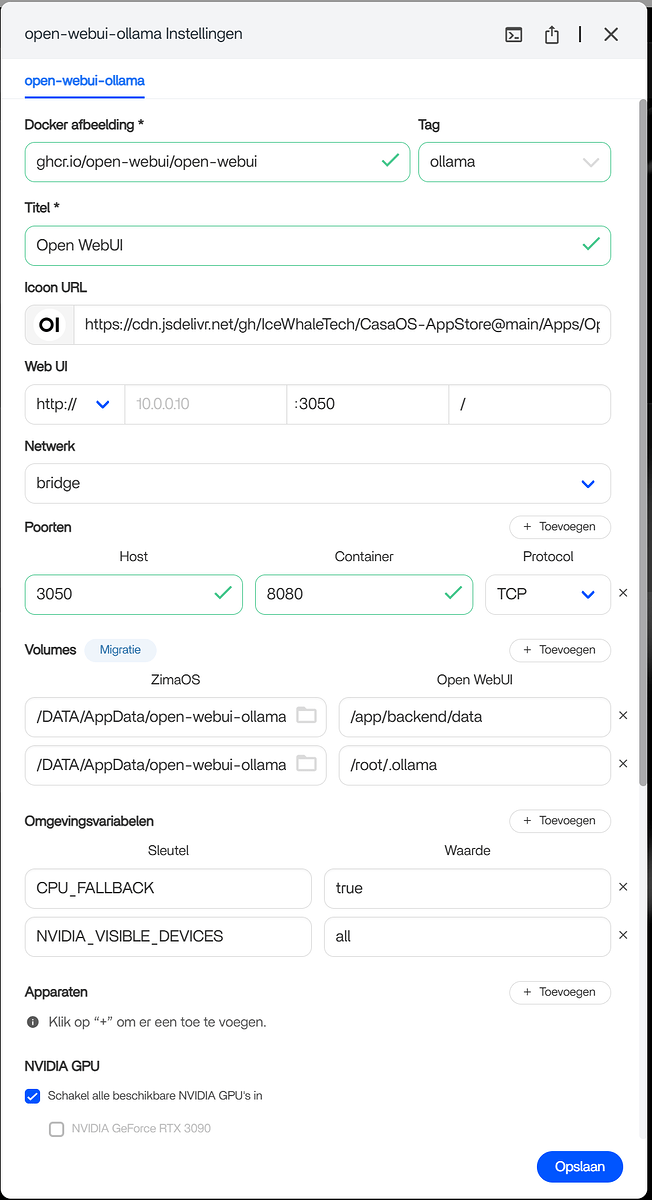Click Toevoegen to add a port
The width and height of the screenshot is (652, 1200).
click(x=560, y=527)
